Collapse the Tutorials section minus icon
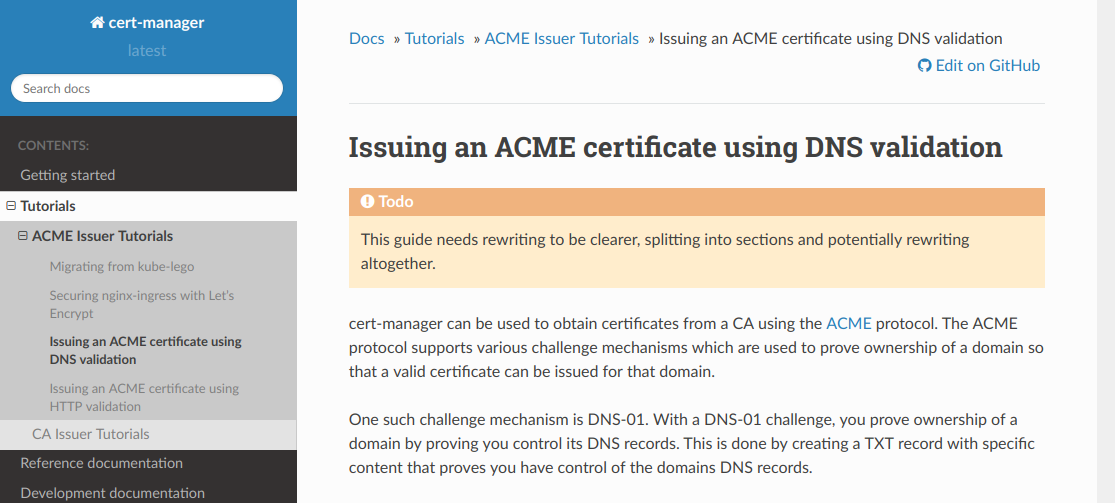The width and height of the screenshot is (1115, 503). pos(11,206)
